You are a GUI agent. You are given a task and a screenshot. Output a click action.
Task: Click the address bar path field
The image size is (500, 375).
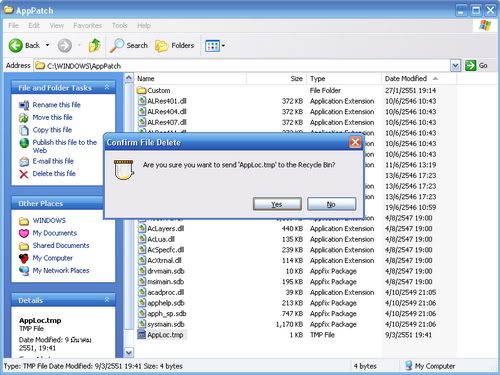click(242, 66)
